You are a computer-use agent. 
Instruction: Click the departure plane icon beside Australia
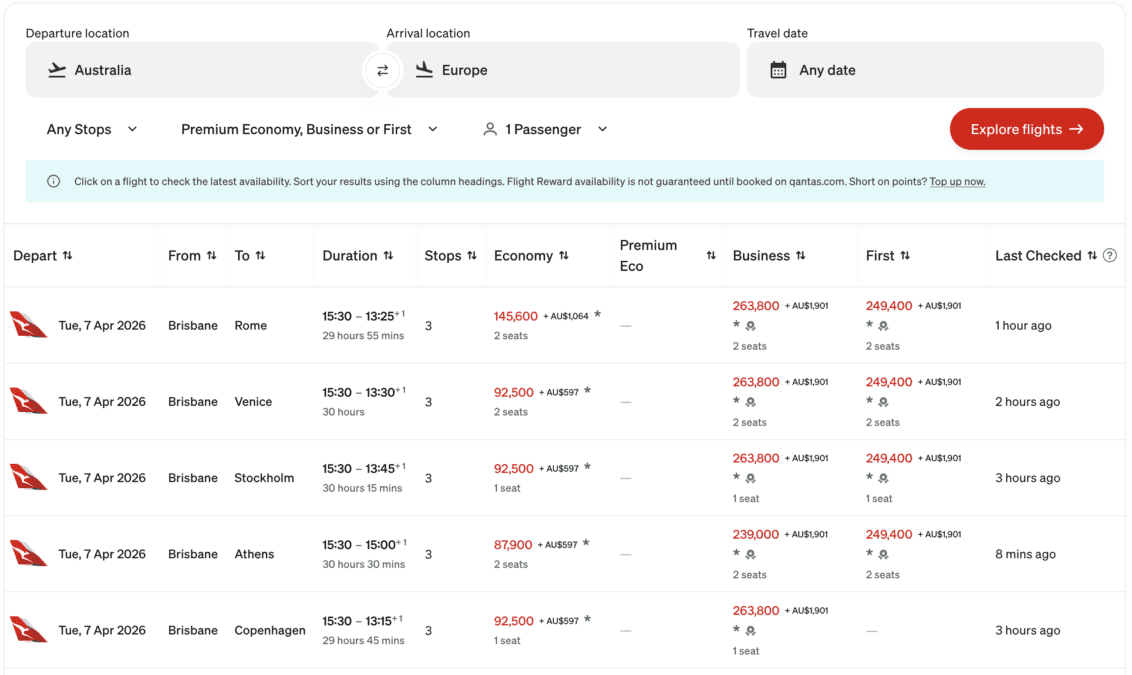click(x=57, y=70)
